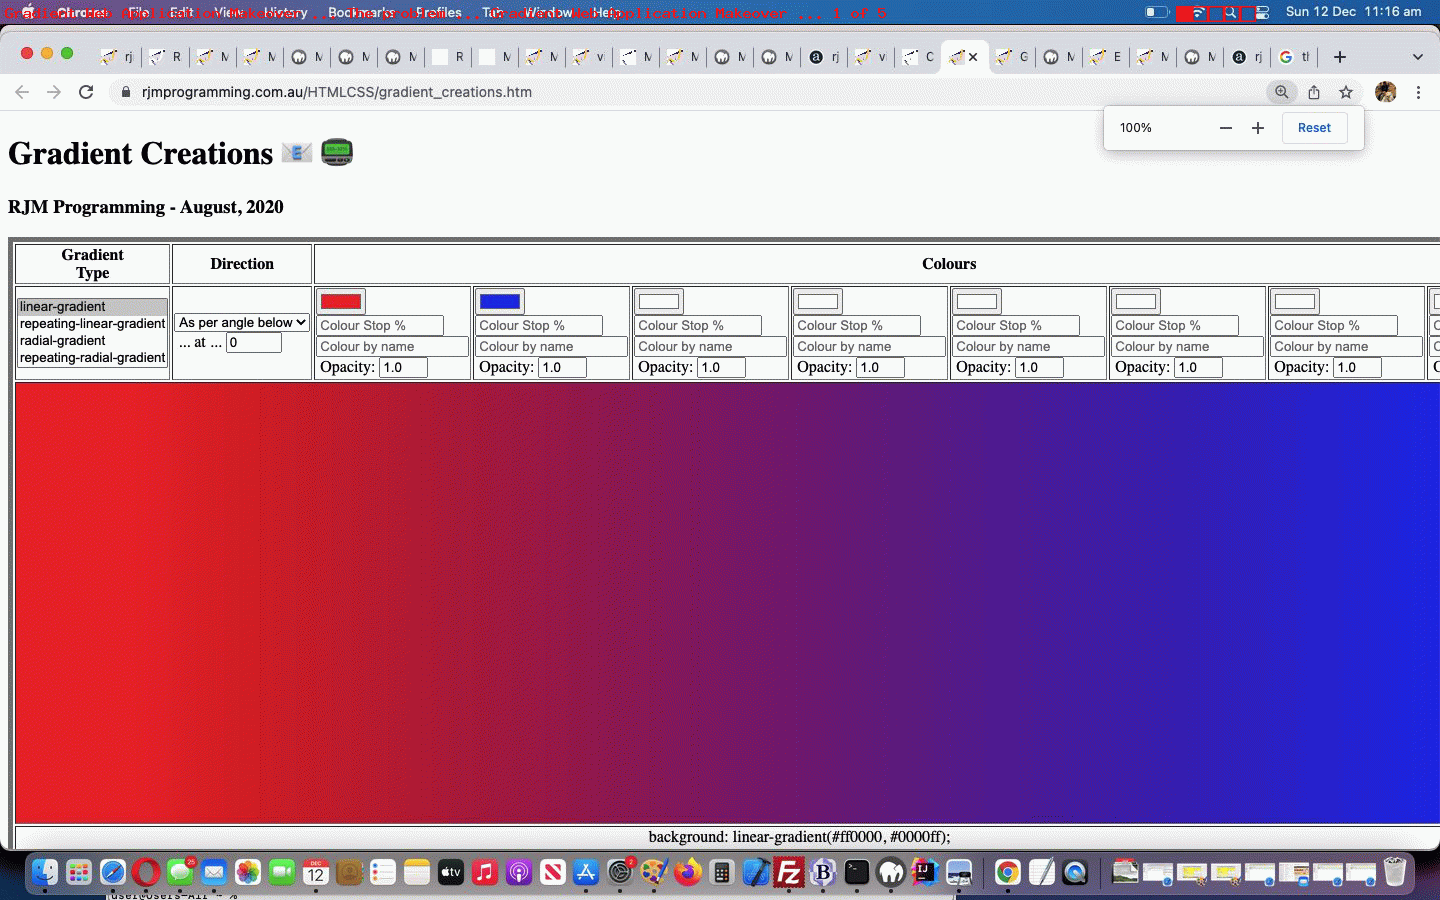Open the Bookmarks menu

click(x=361, y=12)
